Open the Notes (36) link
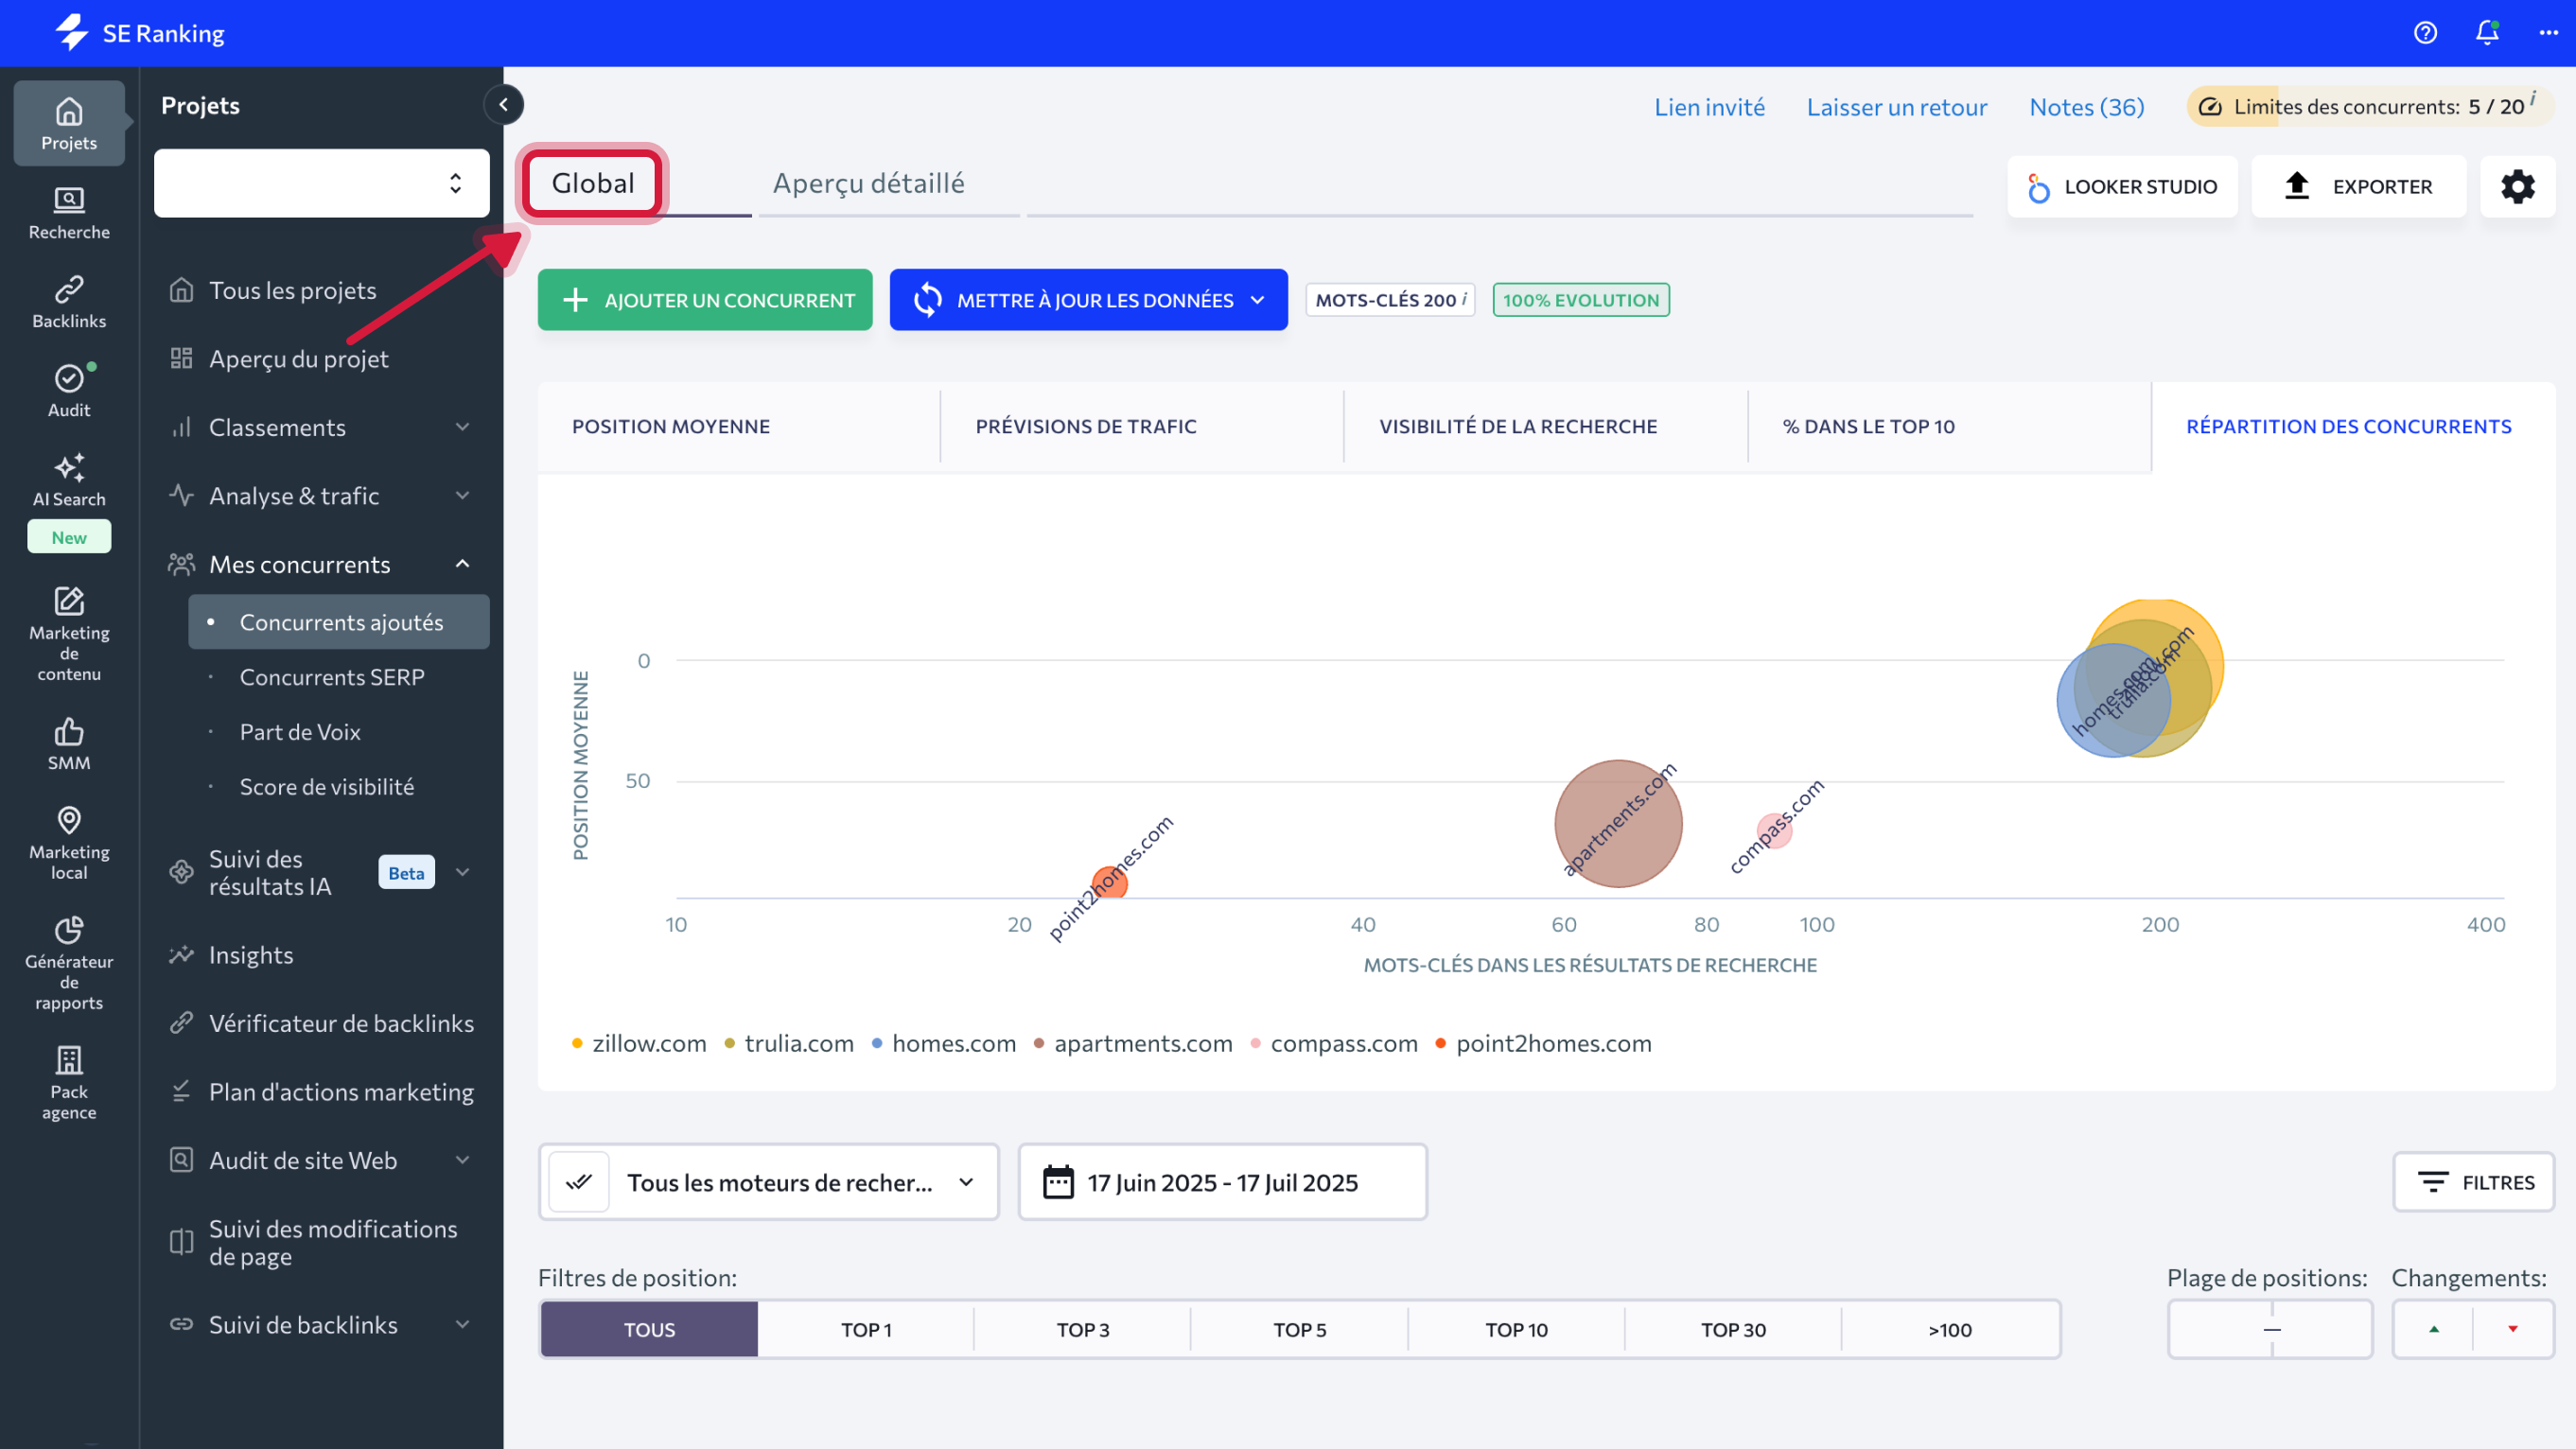 pos(2087,106)
